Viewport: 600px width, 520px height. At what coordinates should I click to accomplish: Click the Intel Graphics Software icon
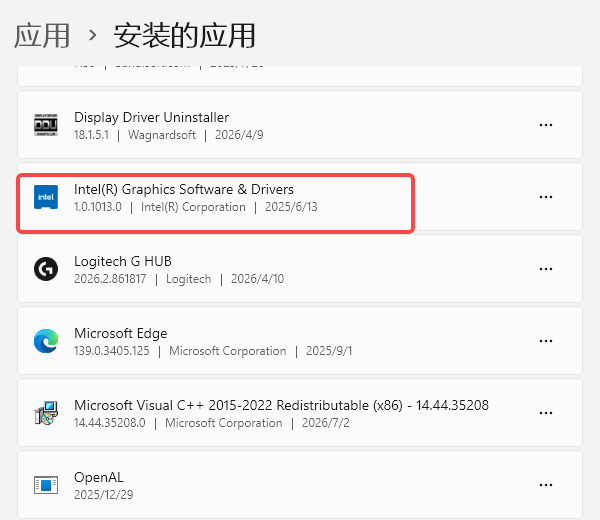point(46,197)
